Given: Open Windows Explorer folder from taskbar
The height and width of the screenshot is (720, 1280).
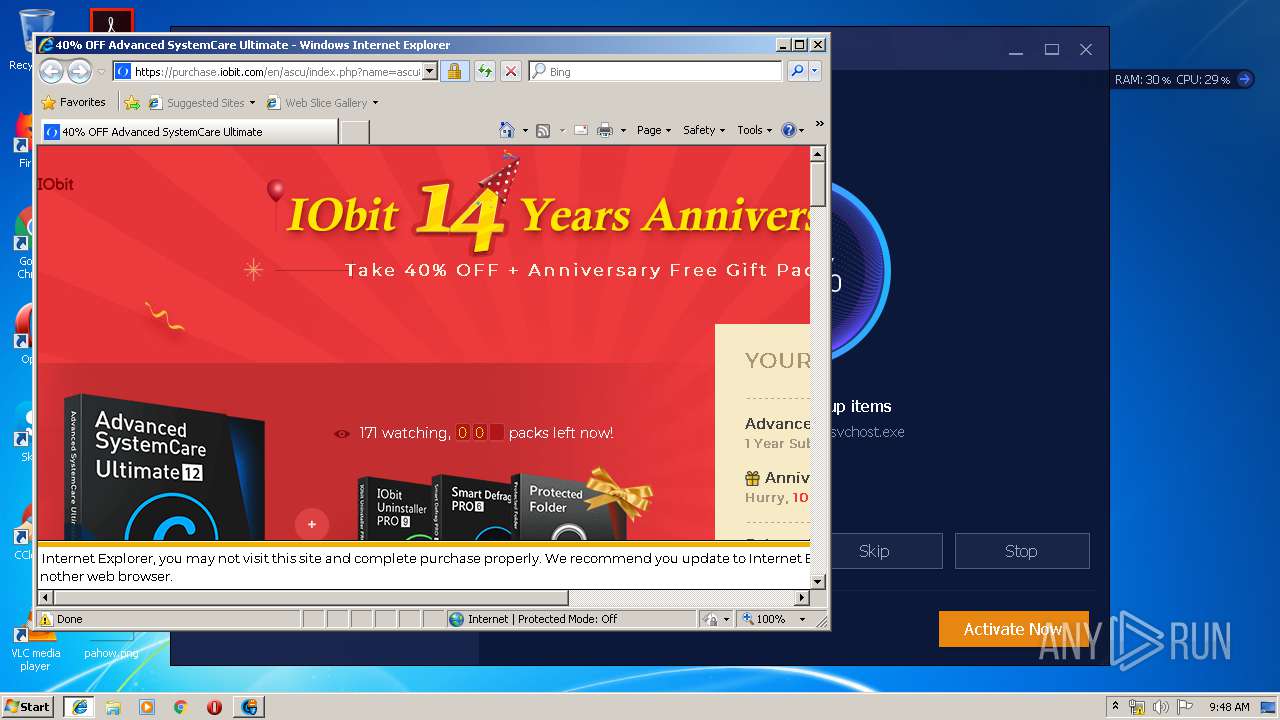Looking at the screenshot, I should [113, 707].
